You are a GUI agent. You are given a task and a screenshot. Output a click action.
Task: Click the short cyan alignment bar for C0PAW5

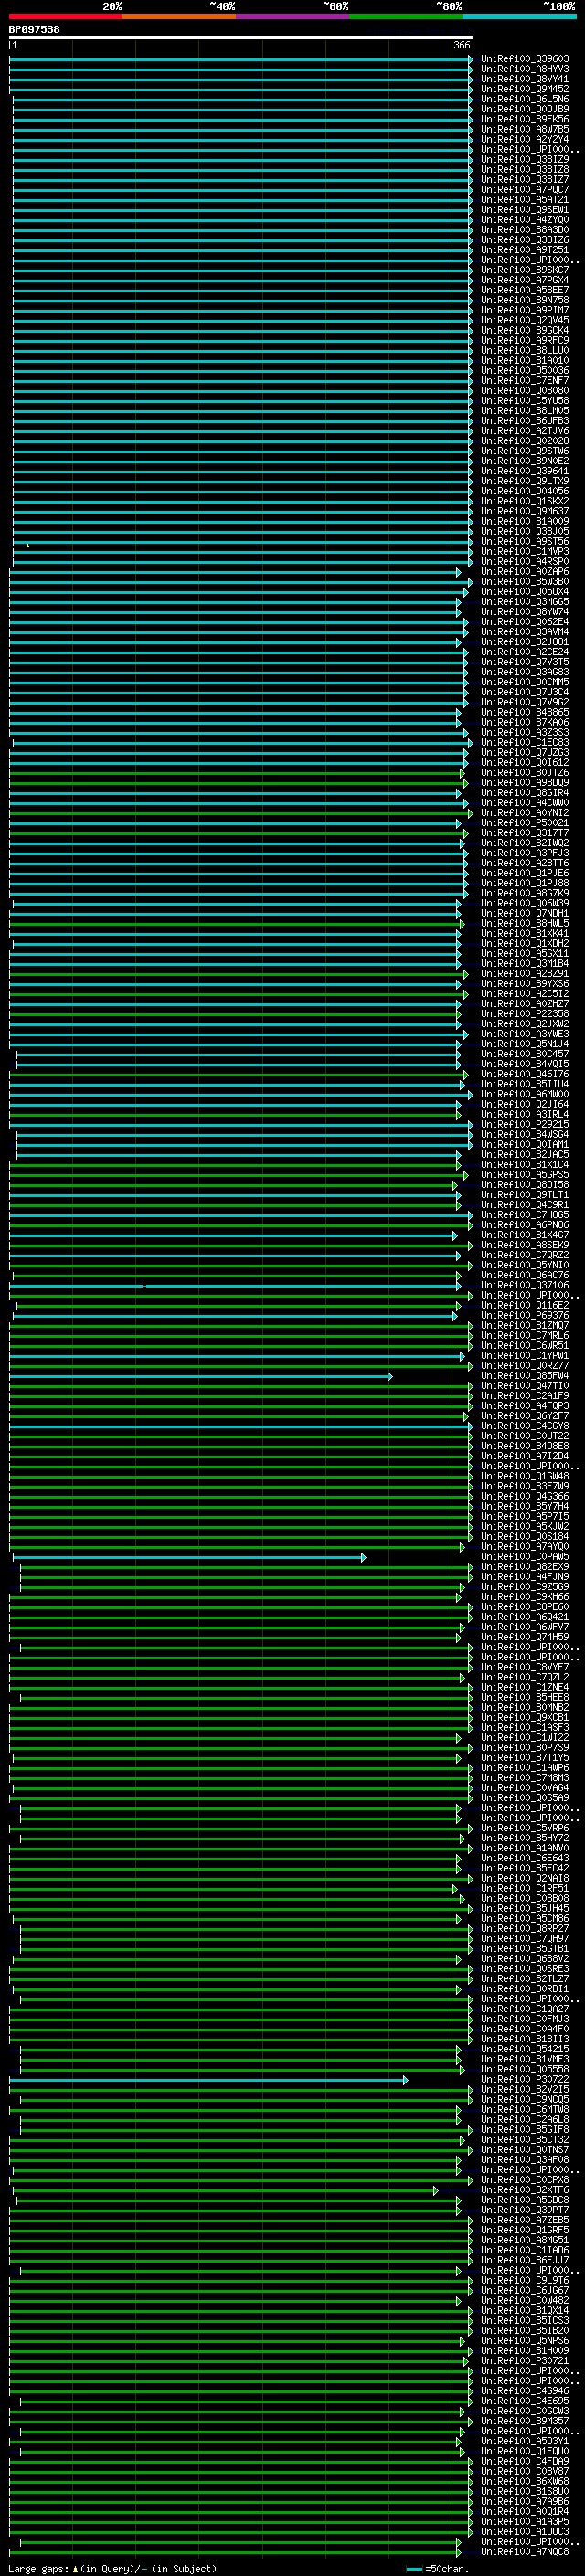point(189,1557)
